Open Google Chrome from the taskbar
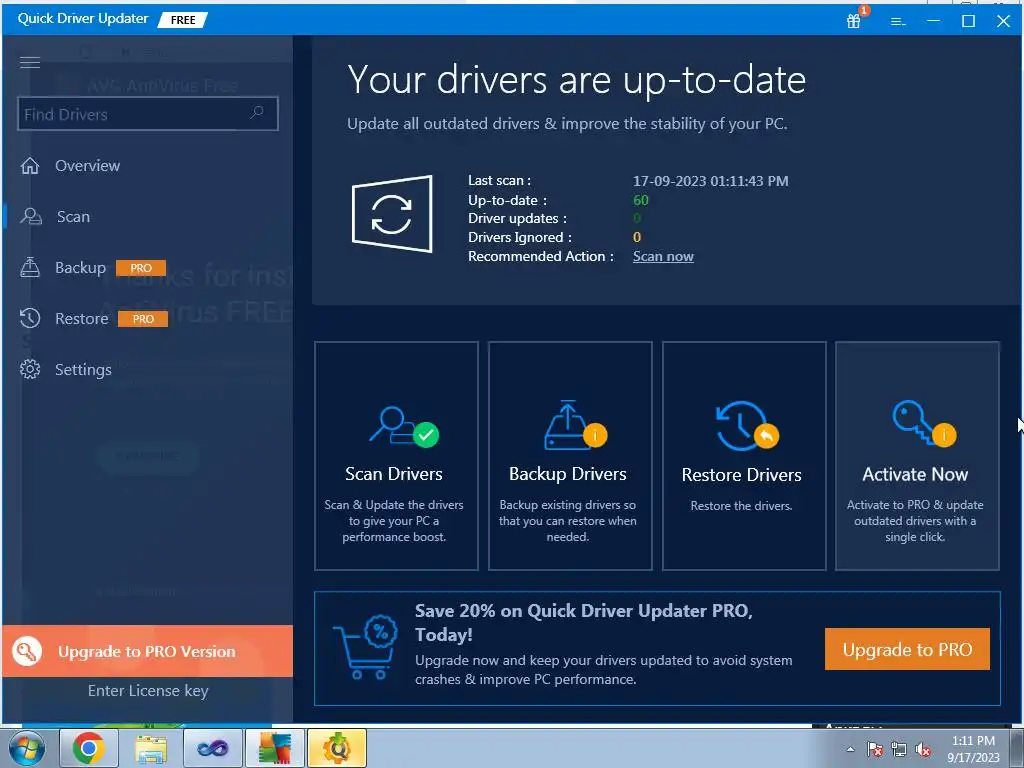1024x768 pixels. click(89, 748)
